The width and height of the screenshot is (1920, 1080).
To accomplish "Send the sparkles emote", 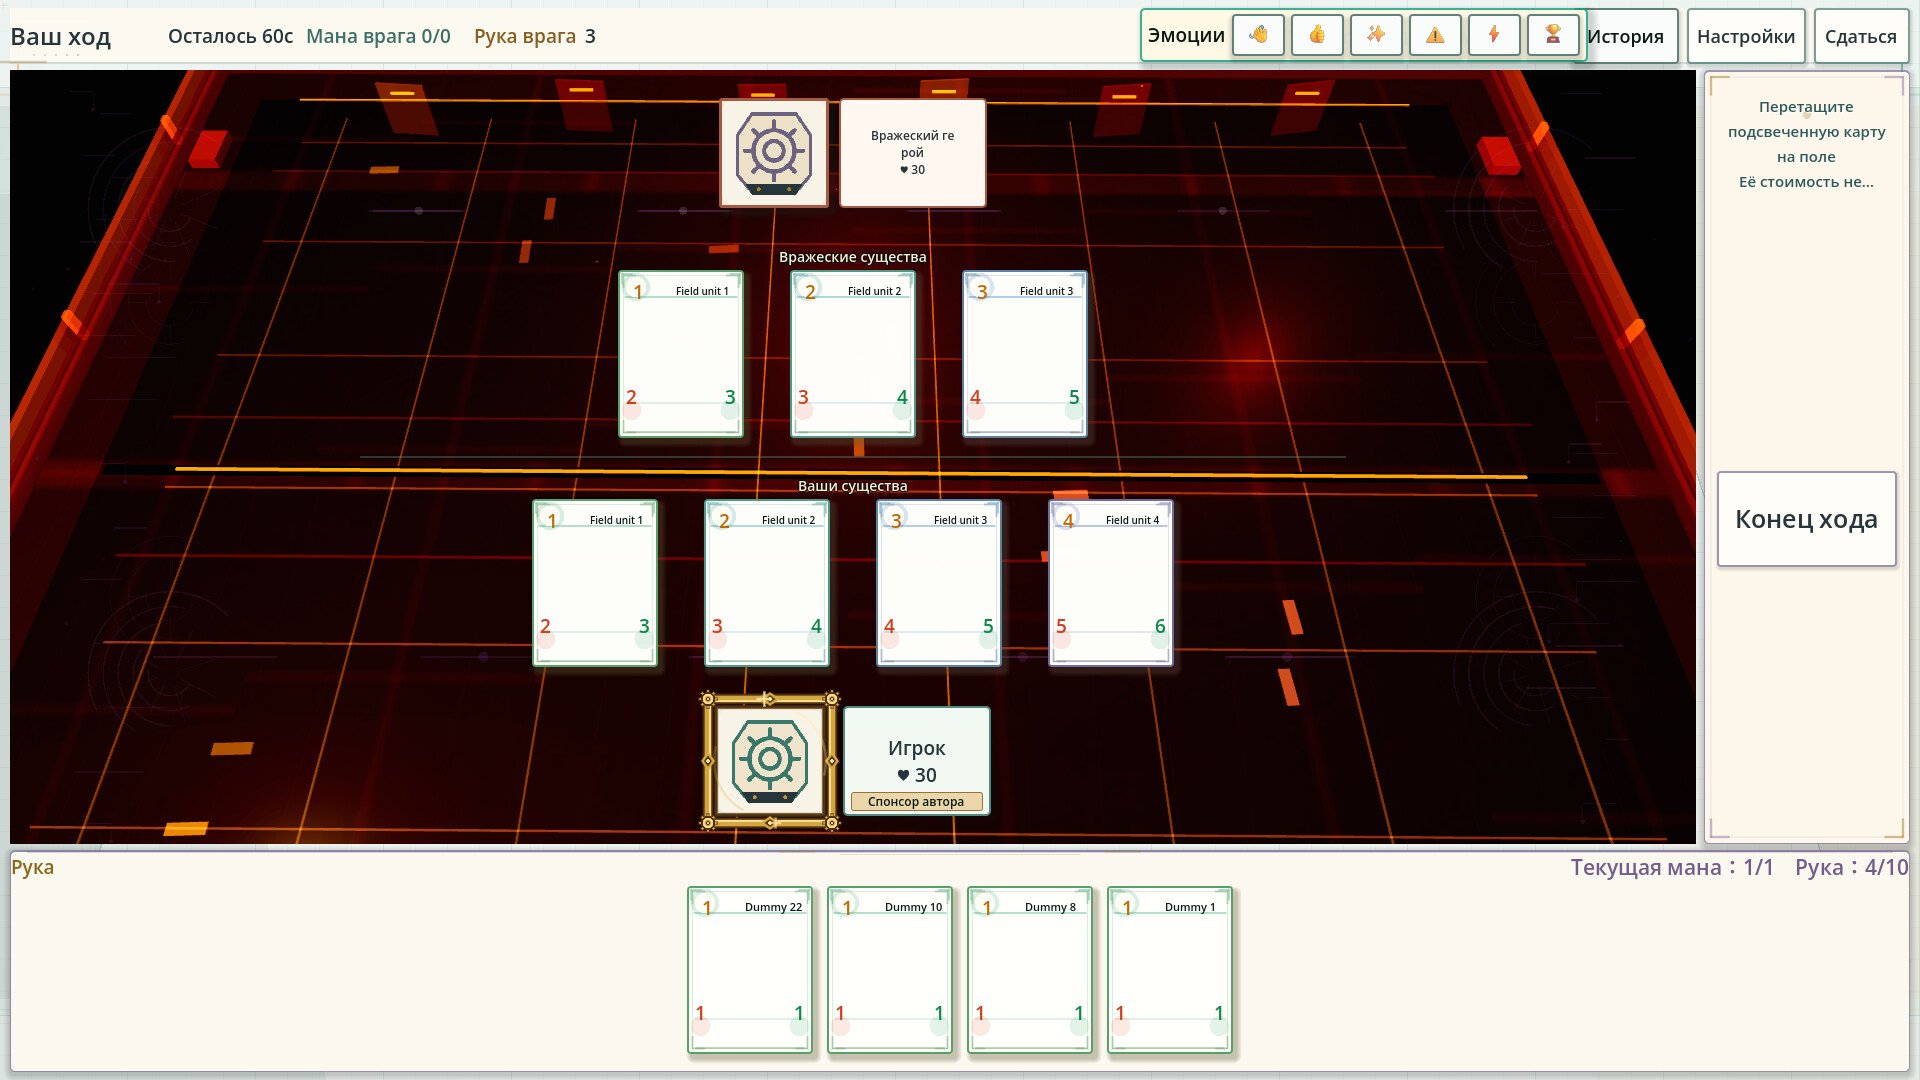I will click(1376, 35).
